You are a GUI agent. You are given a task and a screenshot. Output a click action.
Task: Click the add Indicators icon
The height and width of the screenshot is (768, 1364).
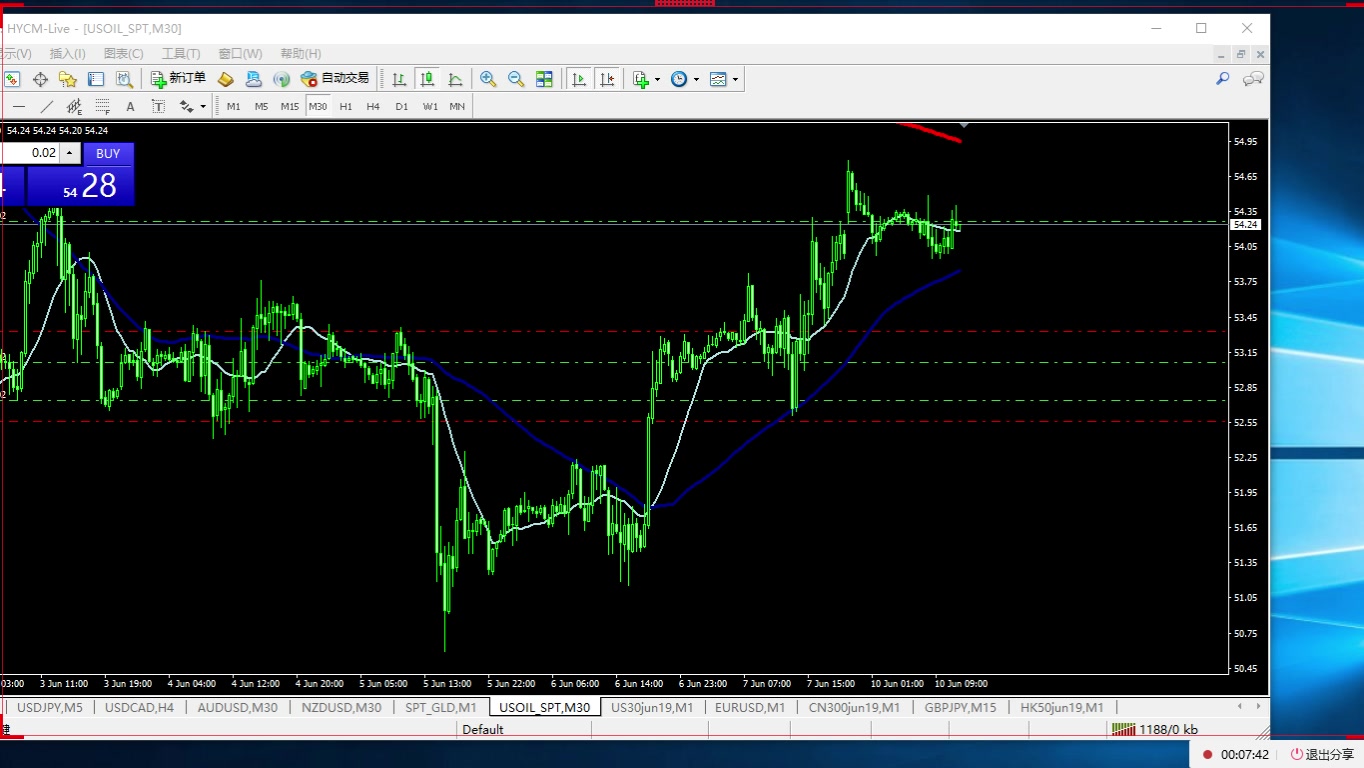pos(641,79)
